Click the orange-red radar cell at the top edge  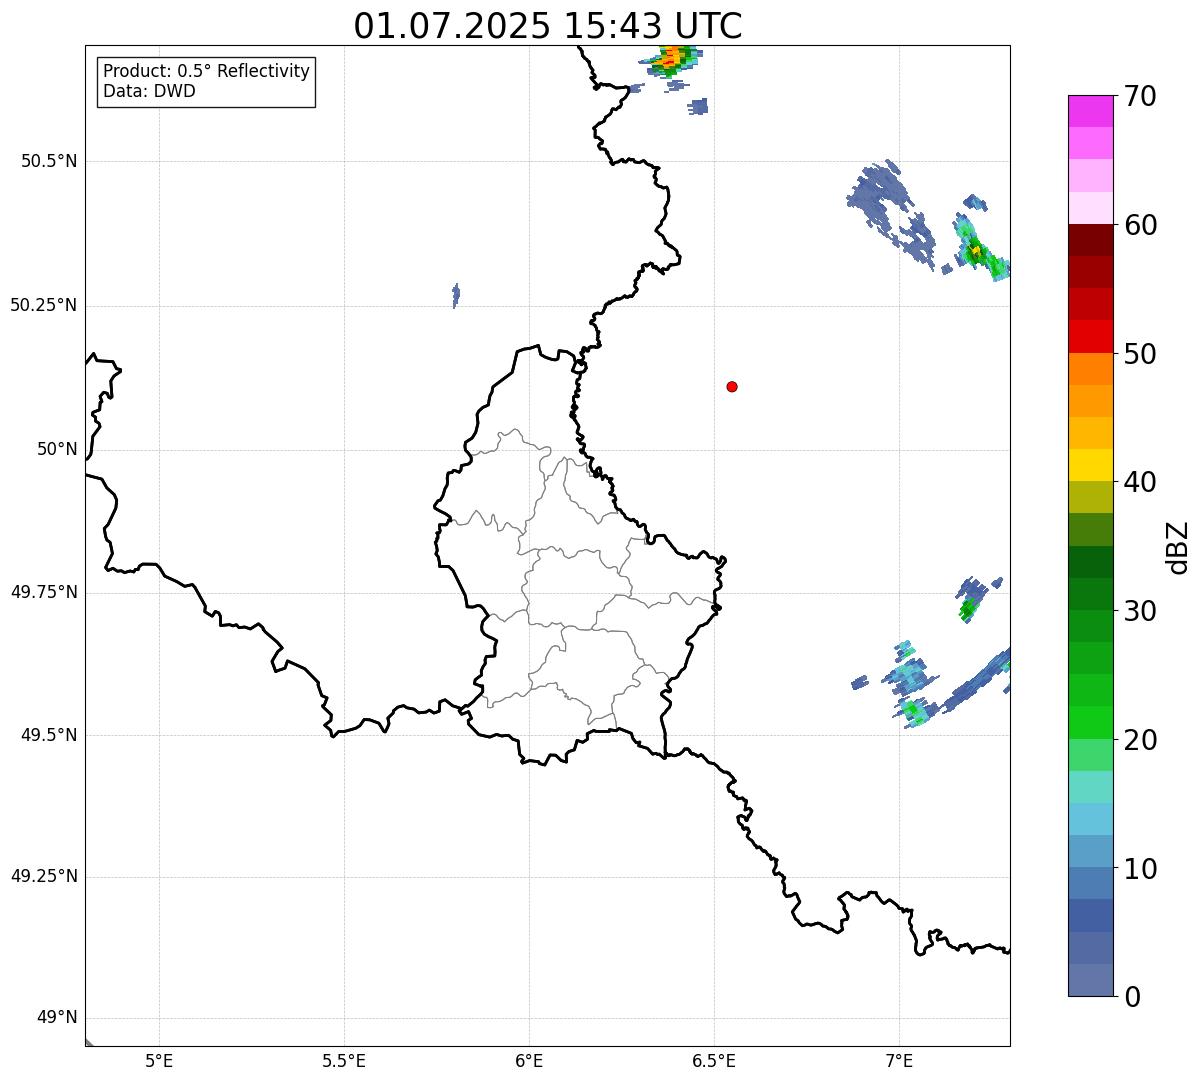(673, 60)
